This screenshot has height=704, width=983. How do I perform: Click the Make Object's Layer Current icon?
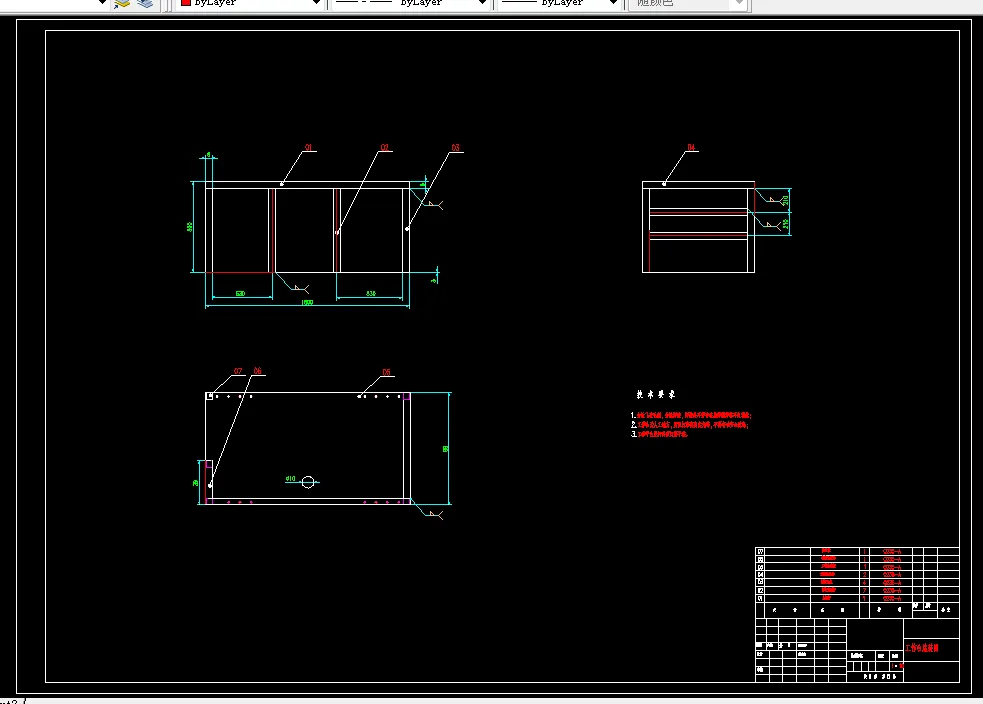pyautogui.click(x=122, y=3)
